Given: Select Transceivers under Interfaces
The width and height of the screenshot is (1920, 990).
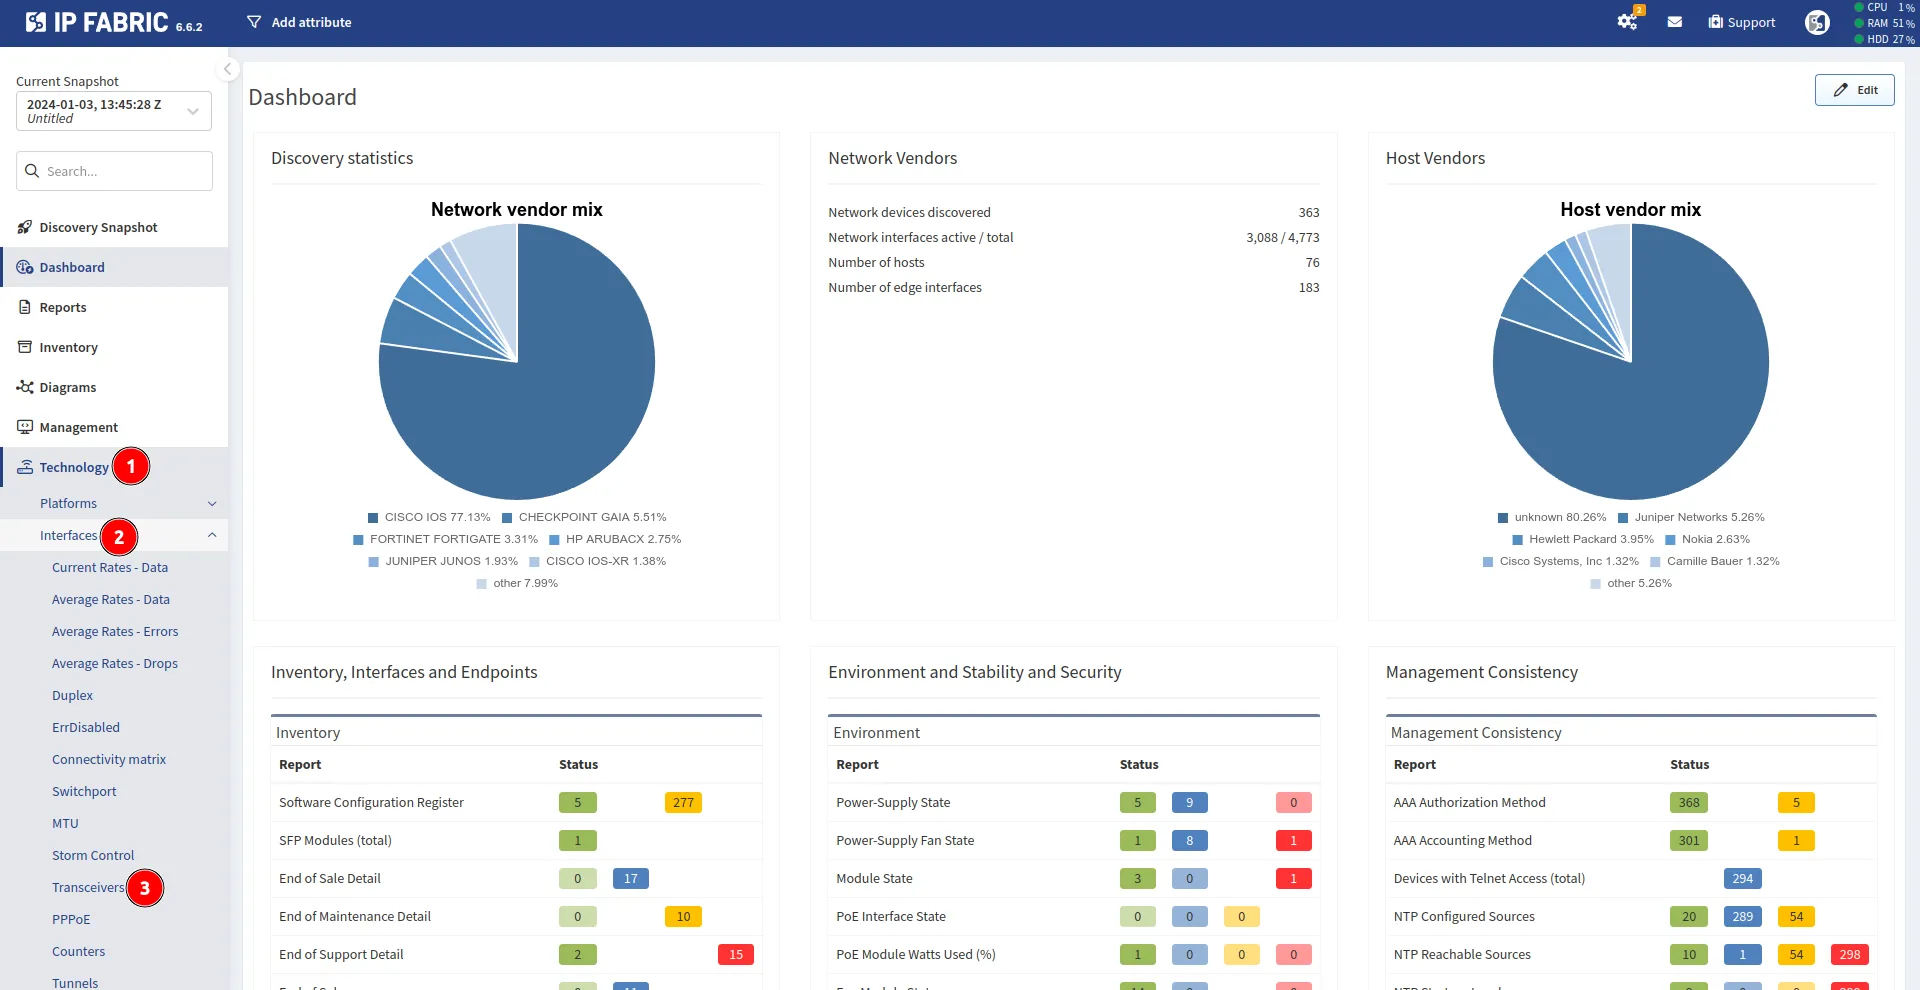Looking at the screenshot, I should pos(88,887).
